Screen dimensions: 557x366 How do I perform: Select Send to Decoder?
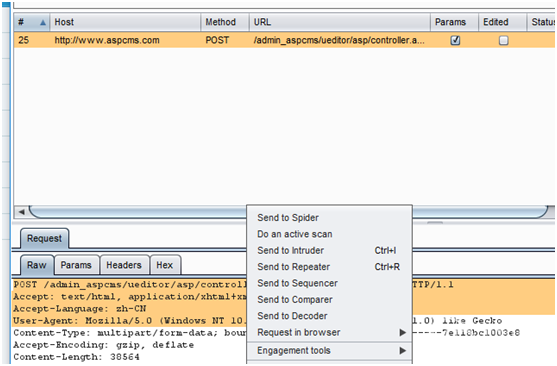coord(329,316)
